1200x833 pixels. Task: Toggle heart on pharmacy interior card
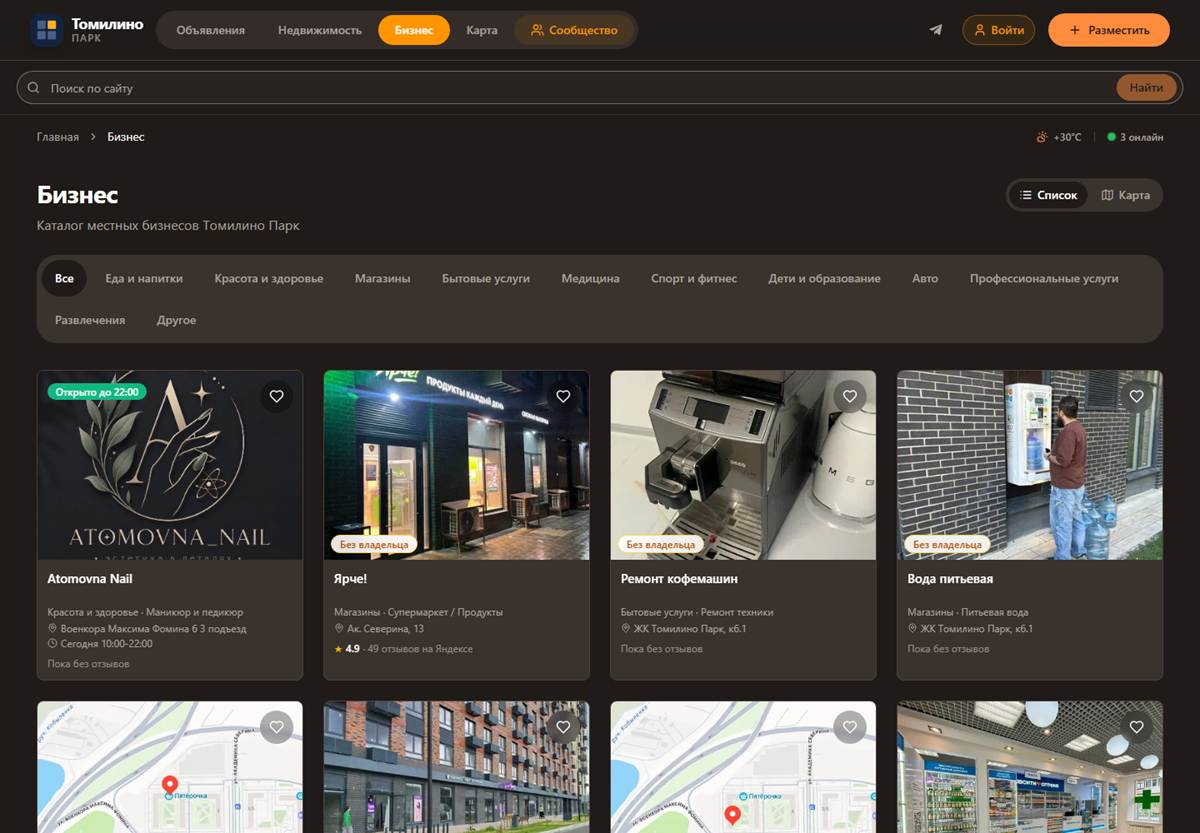coord(1136,727)
